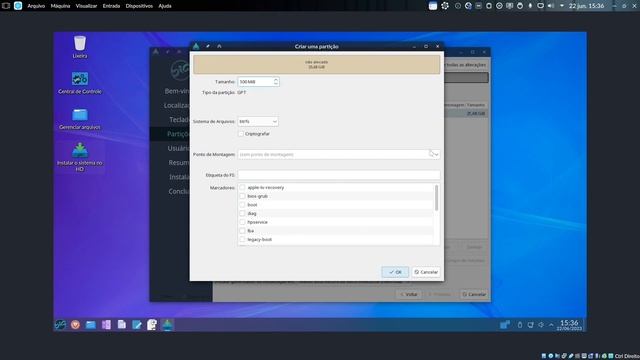This screenshot has height=360, width=640.
Task: Open the guest tray volume icon
Action: [x=541, y=325]
